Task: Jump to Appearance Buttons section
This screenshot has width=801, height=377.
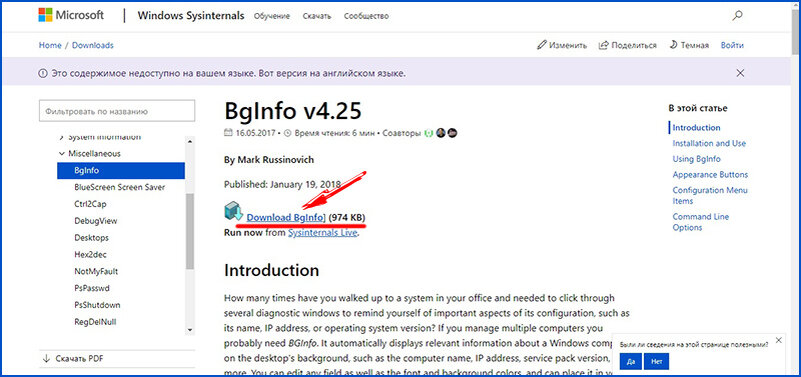Action: pos(710,174)
